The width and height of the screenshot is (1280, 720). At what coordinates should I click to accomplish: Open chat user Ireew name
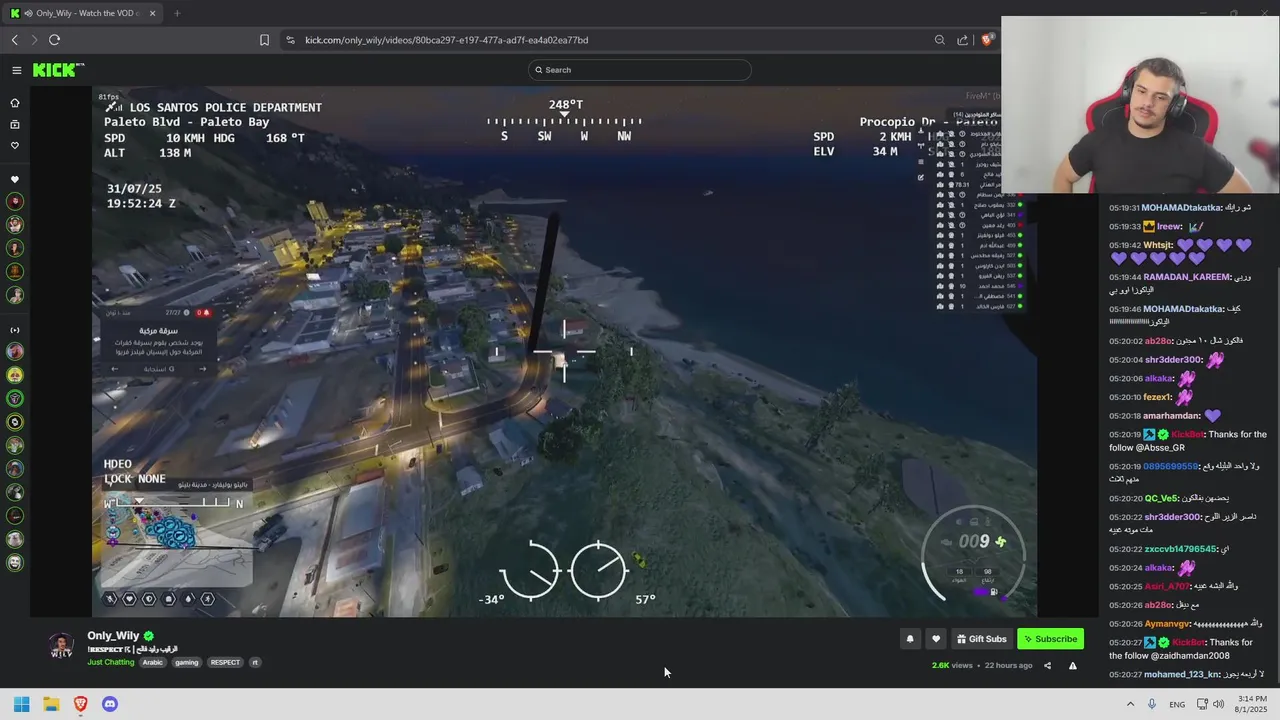1169,226
